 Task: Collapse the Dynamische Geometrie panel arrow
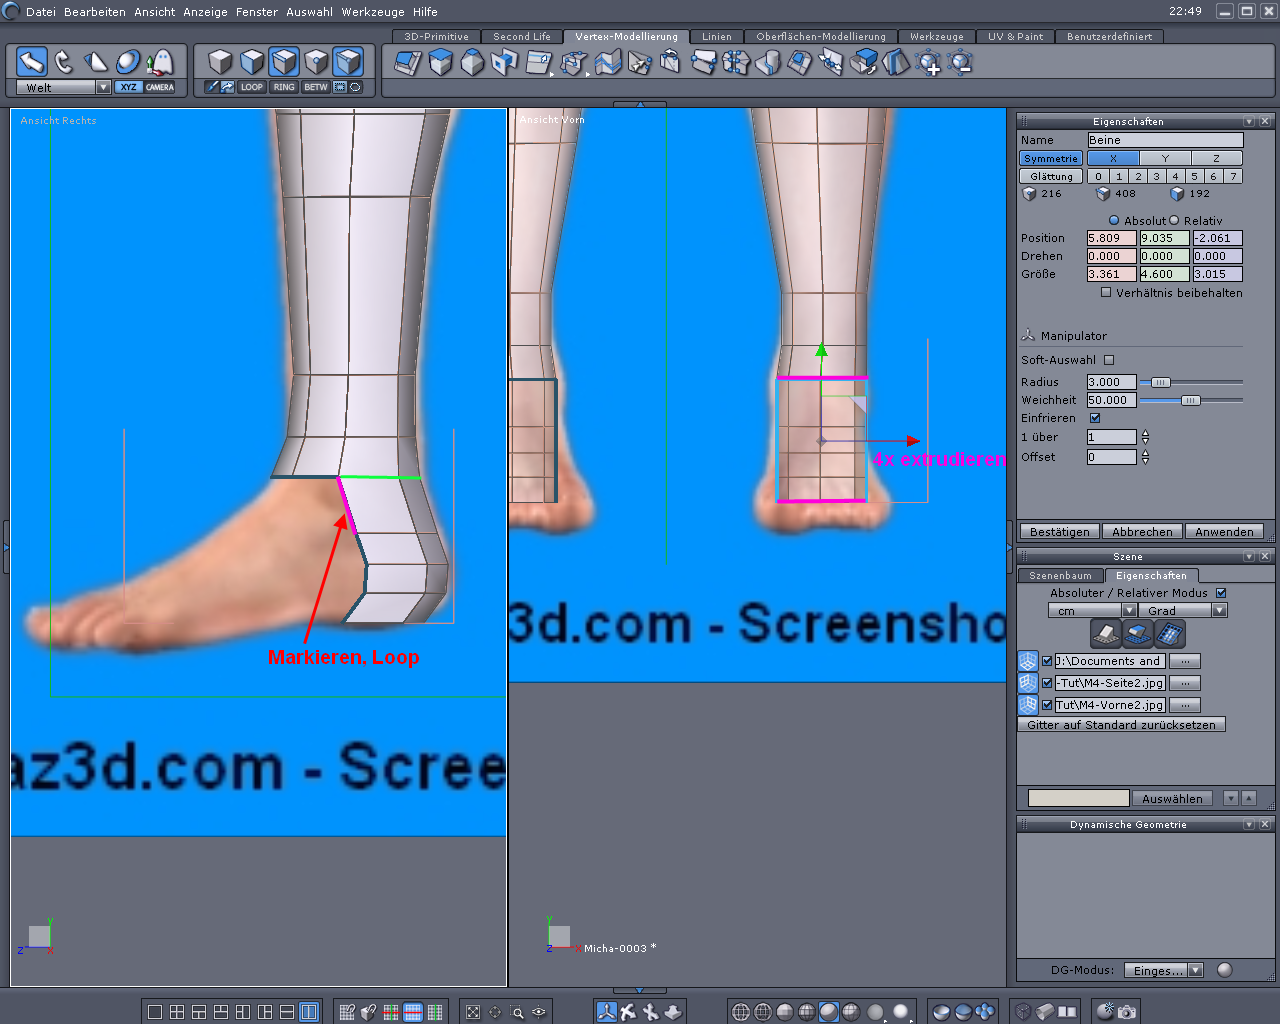coord(1249,824)
